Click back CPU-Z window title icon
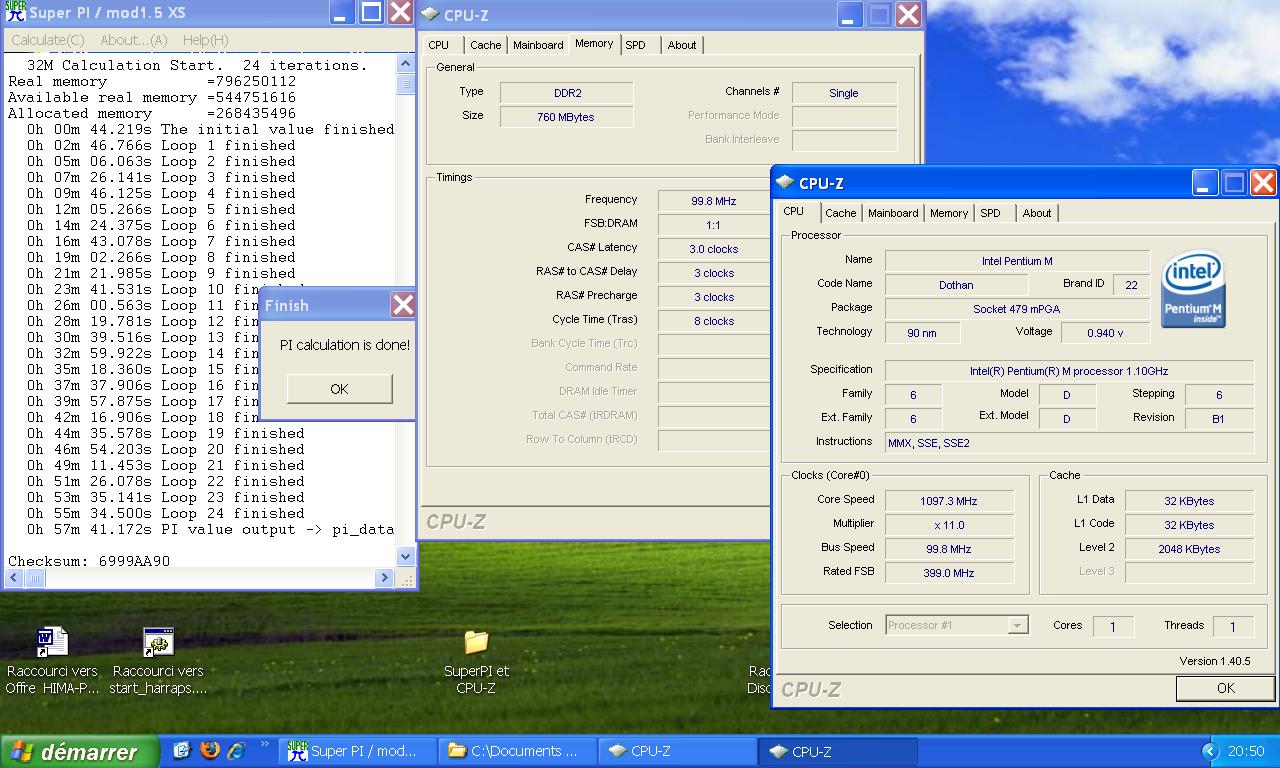 430,14
